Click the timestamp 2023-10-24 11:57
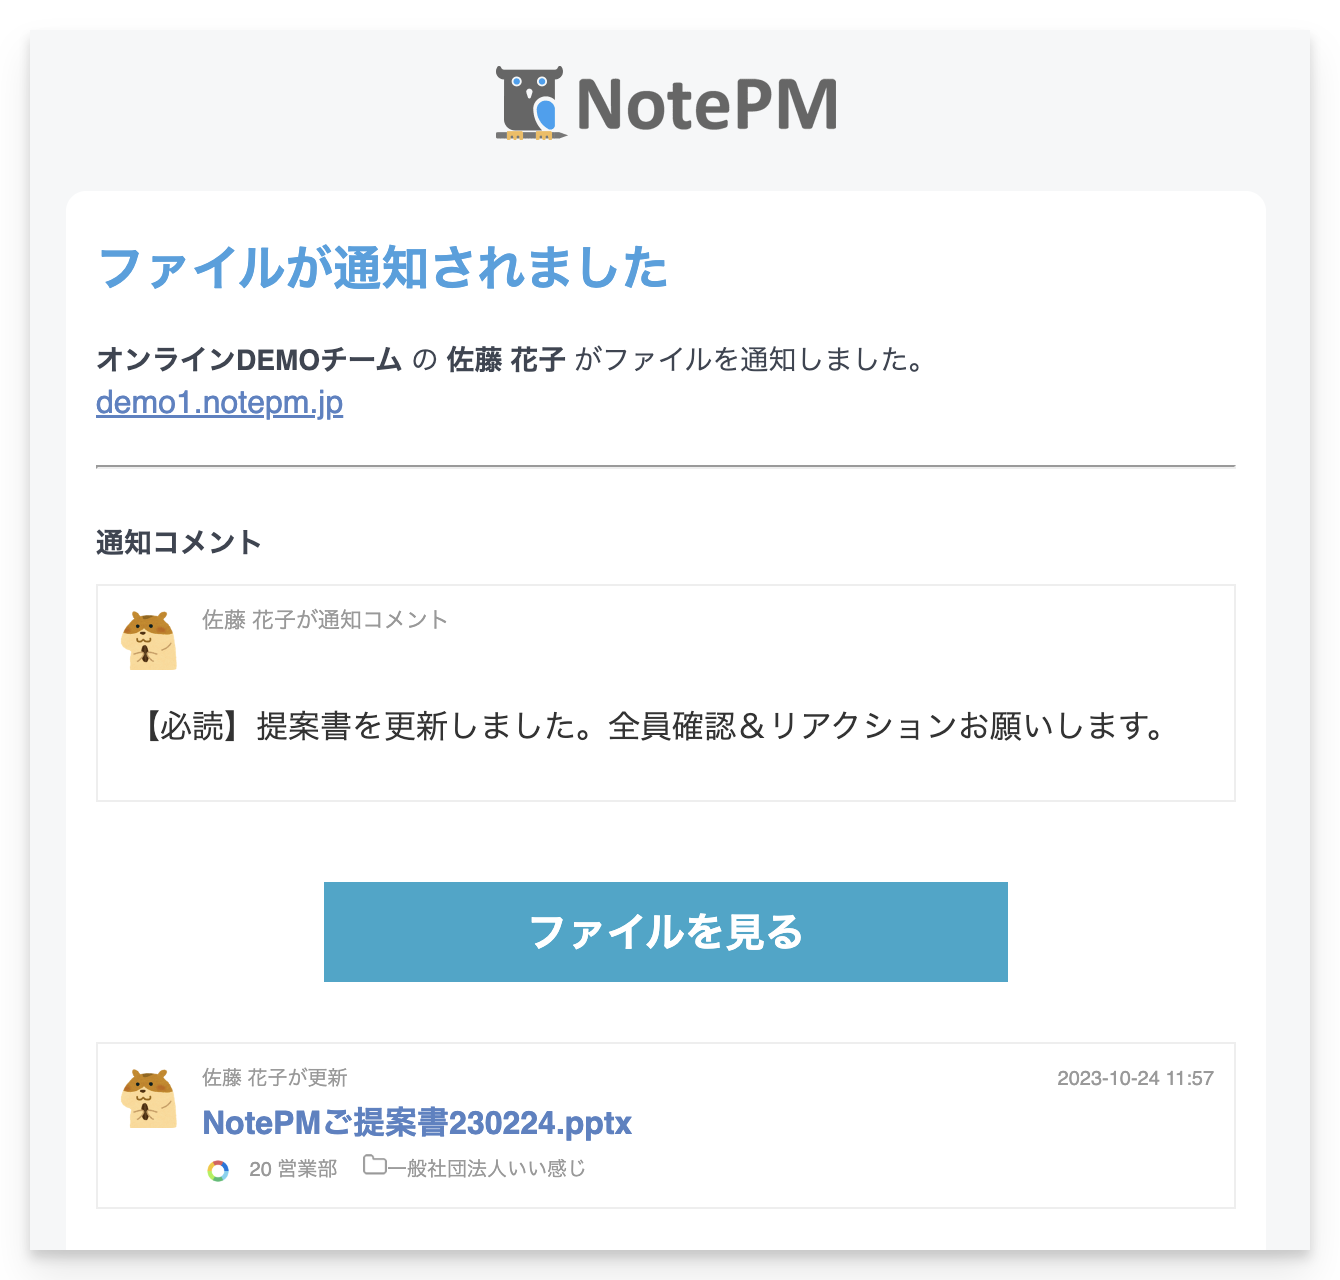Image resolution: width=1340 pixels, height=1280 pixels. (1135, 1078)
